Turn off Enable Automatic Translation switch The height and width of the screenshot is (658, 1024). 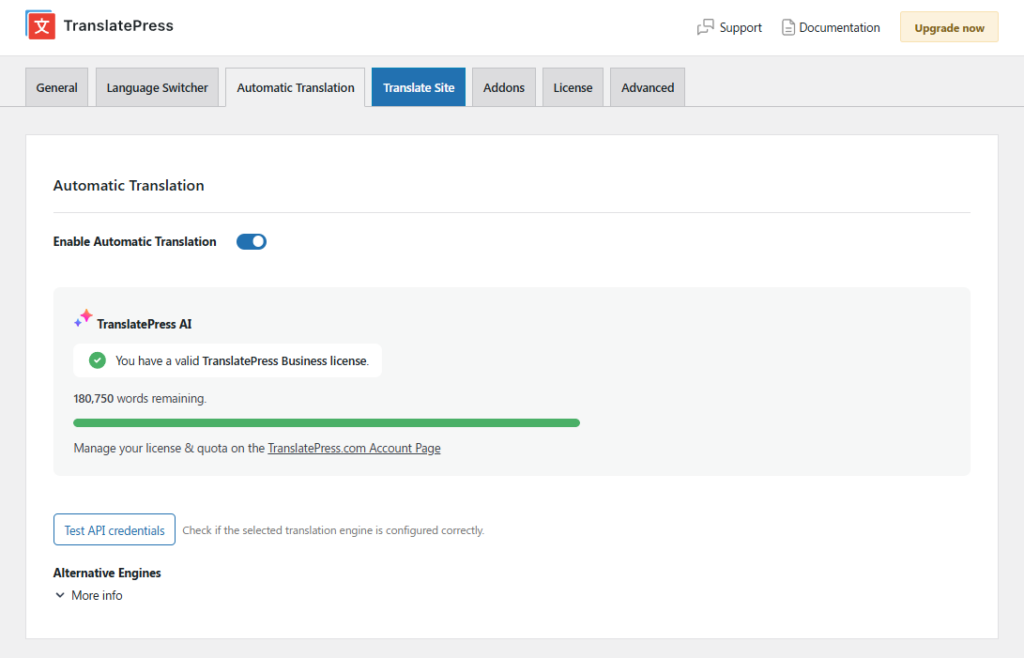coord(251,241)
